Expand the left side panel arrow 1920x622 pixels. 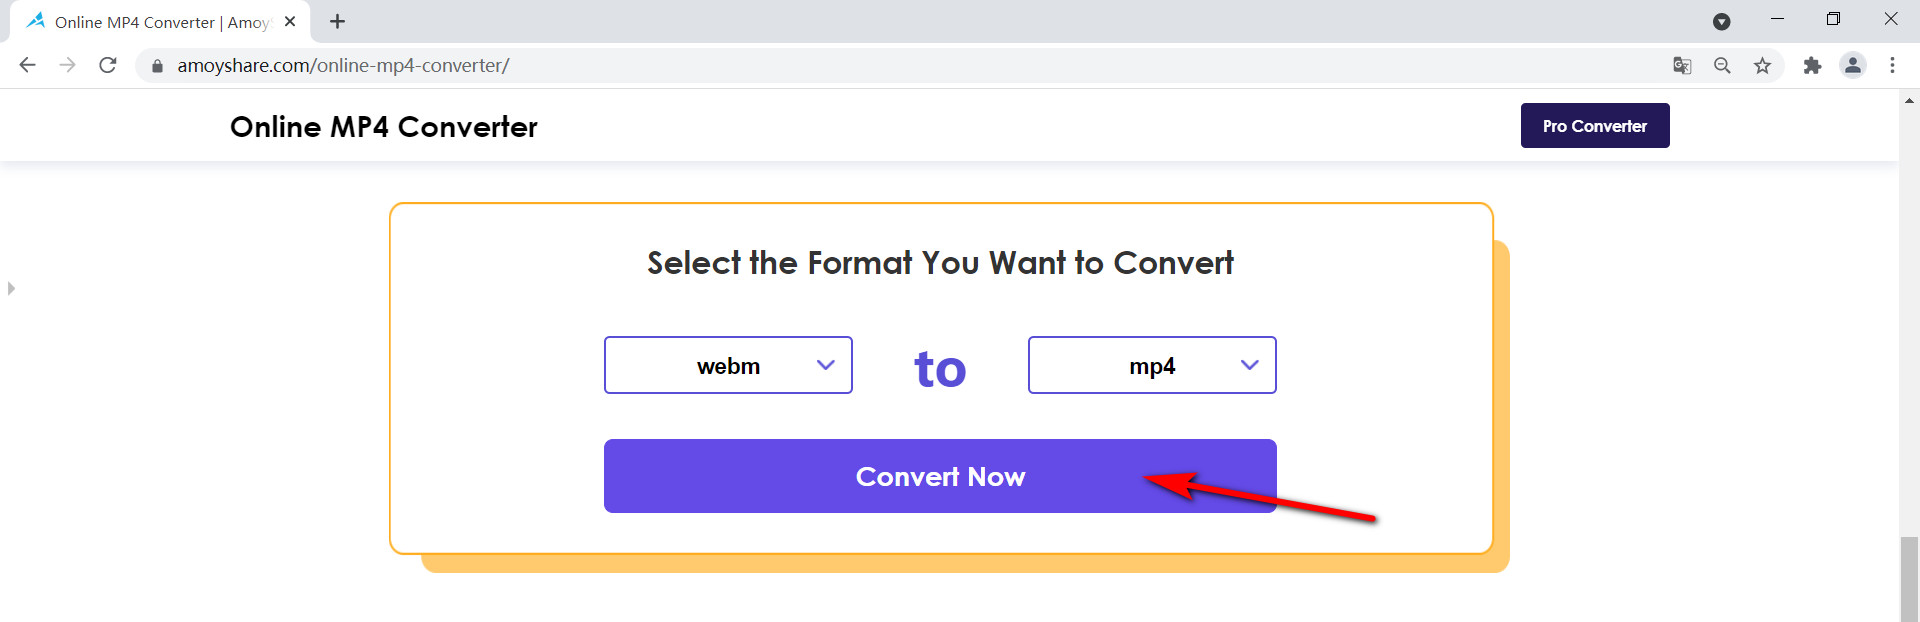pos(11,288)
